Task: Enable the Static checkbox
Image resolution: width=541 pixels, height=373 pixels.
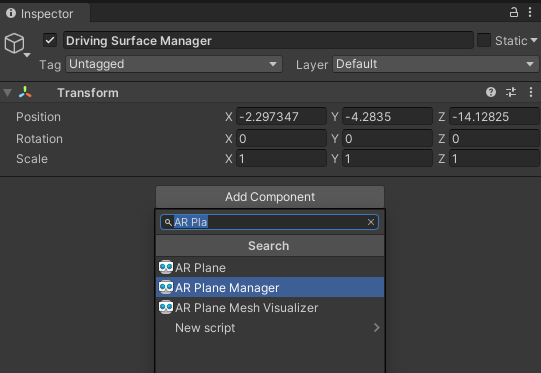Action: 484,40
